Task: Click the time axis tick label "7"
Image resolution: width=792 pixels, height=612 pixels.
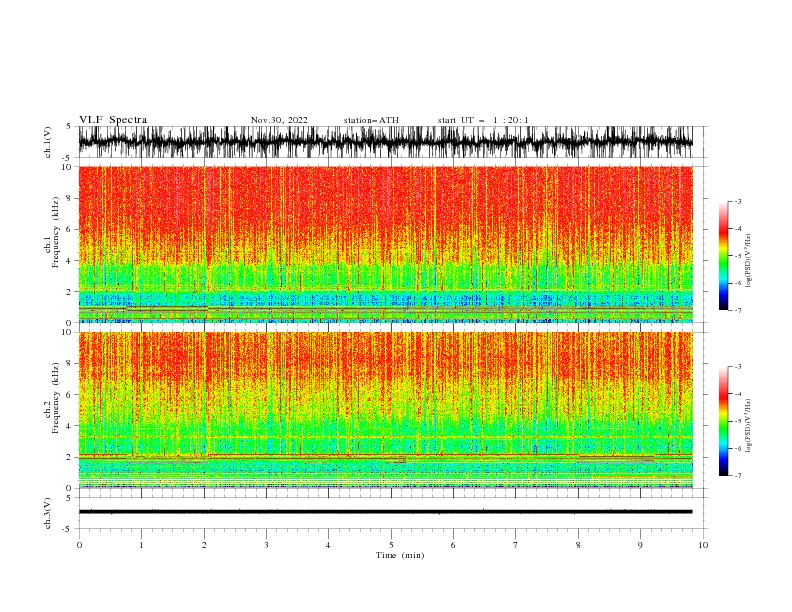Action: [516, 545]
